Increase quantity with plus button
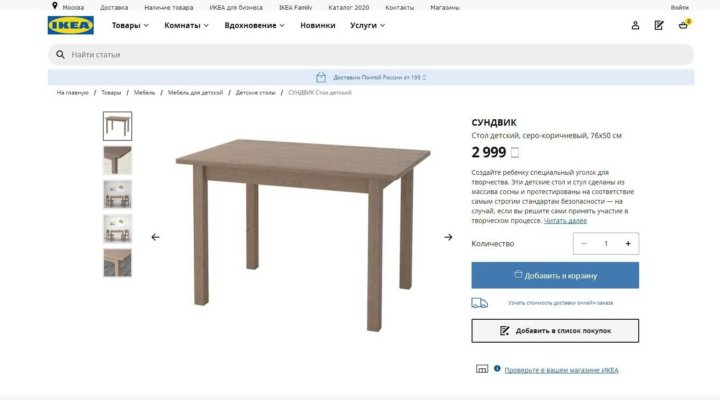Viewport: 720px width, 400px height. [628, 243]
